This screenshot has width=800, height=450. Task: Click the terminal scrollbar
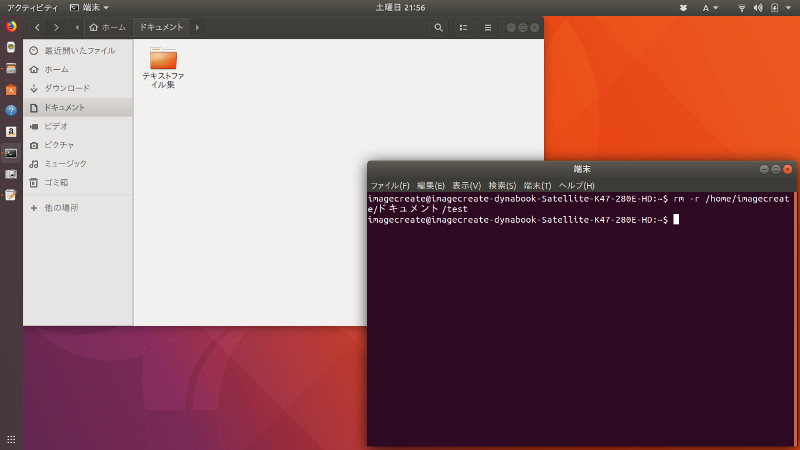pyautogui.click(x=795, y=319)
